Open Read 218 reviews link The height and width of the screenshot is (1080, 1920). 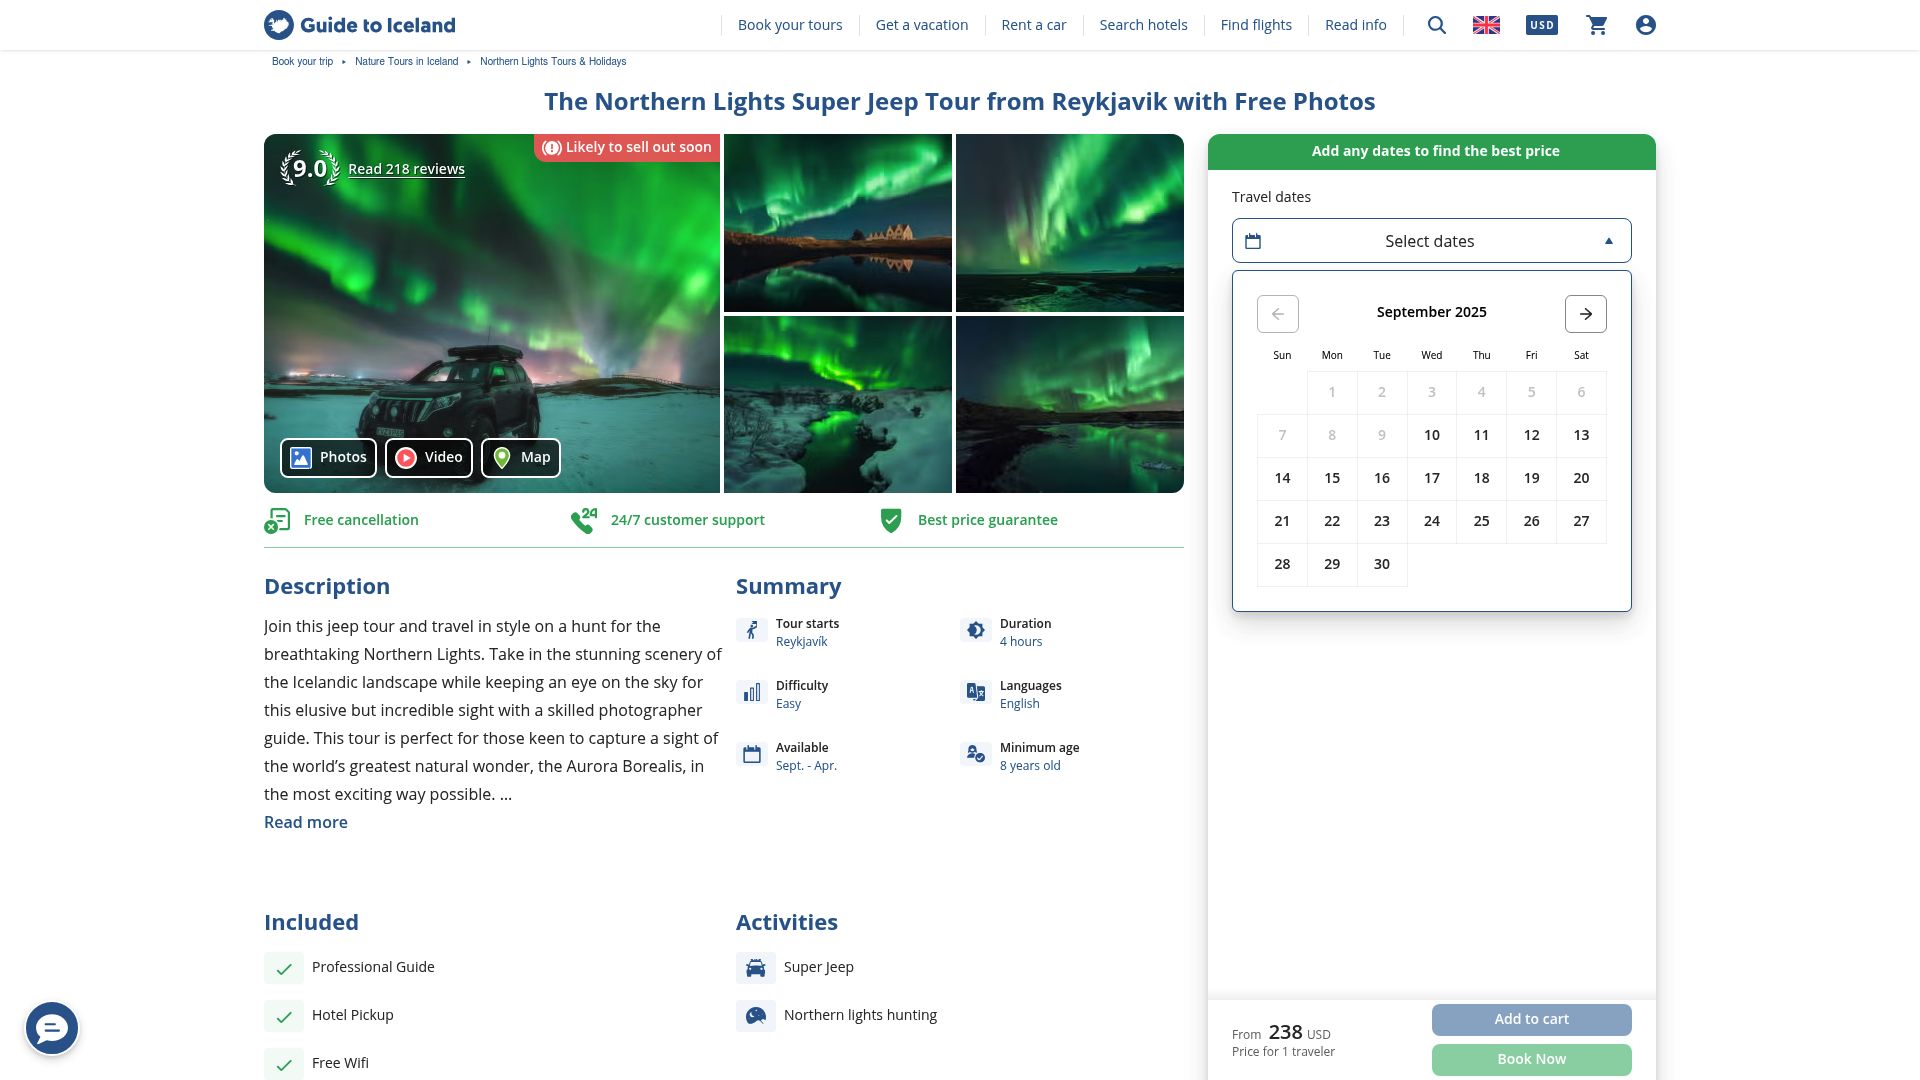click(x=406, y=169)
